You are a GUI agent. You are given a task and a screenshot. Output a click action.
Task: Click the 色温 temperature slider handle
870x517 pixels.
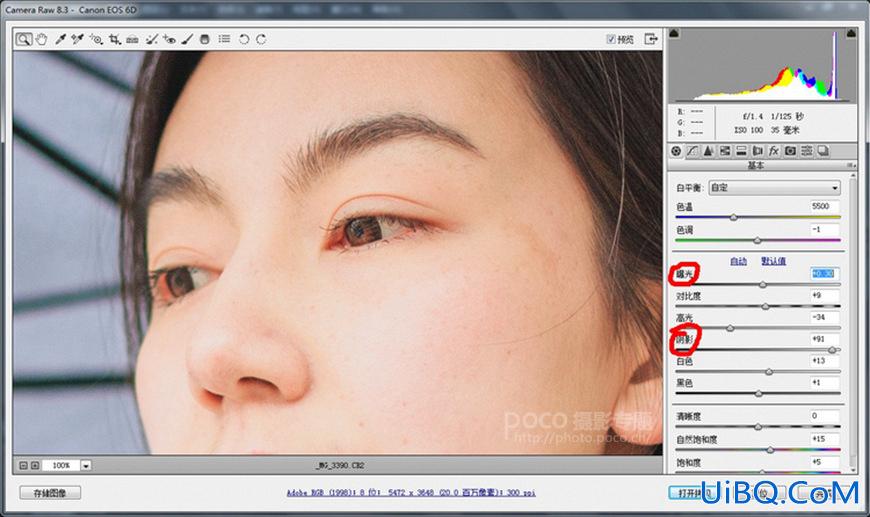[x=734, y=218]
